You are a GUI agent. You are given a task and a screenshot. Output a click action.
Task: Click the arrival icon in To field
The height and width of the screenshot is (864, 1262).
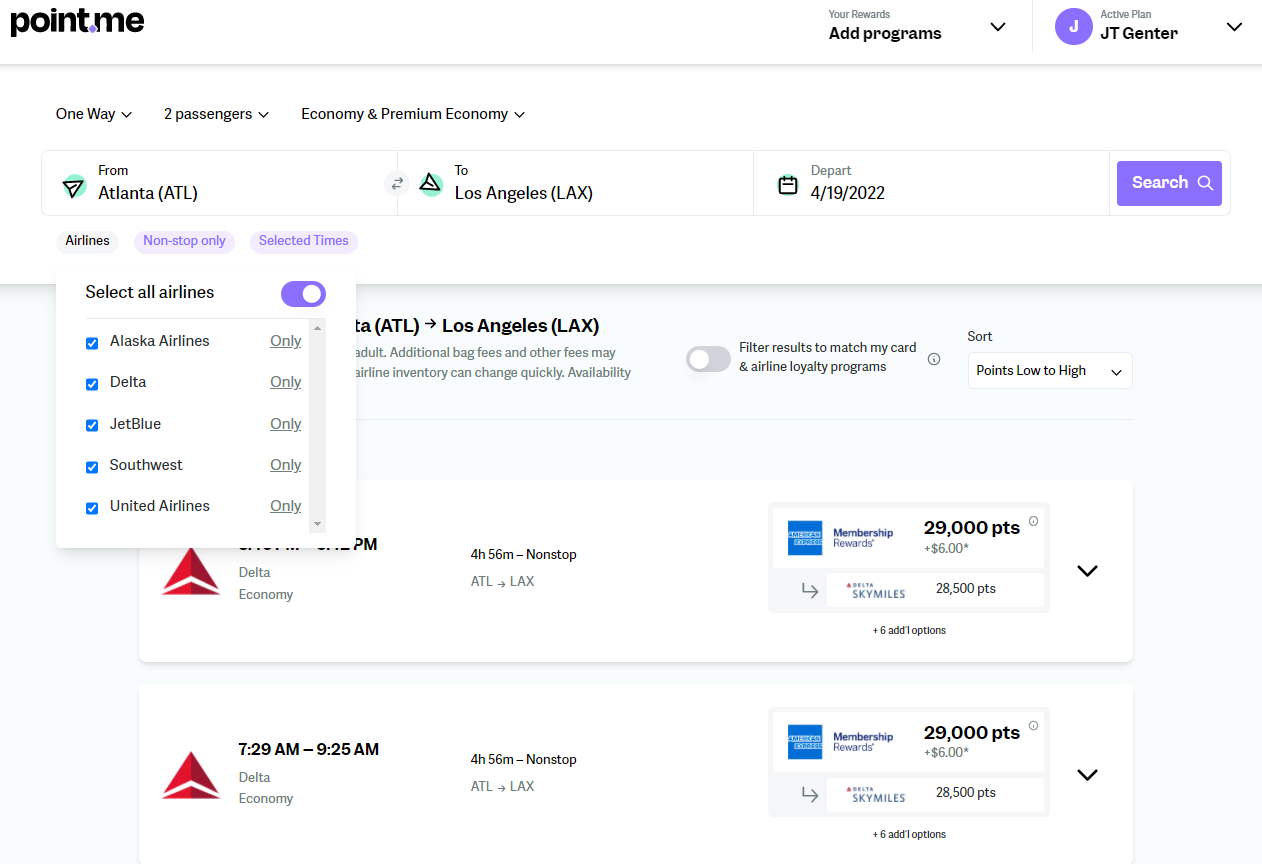(430, 183)
